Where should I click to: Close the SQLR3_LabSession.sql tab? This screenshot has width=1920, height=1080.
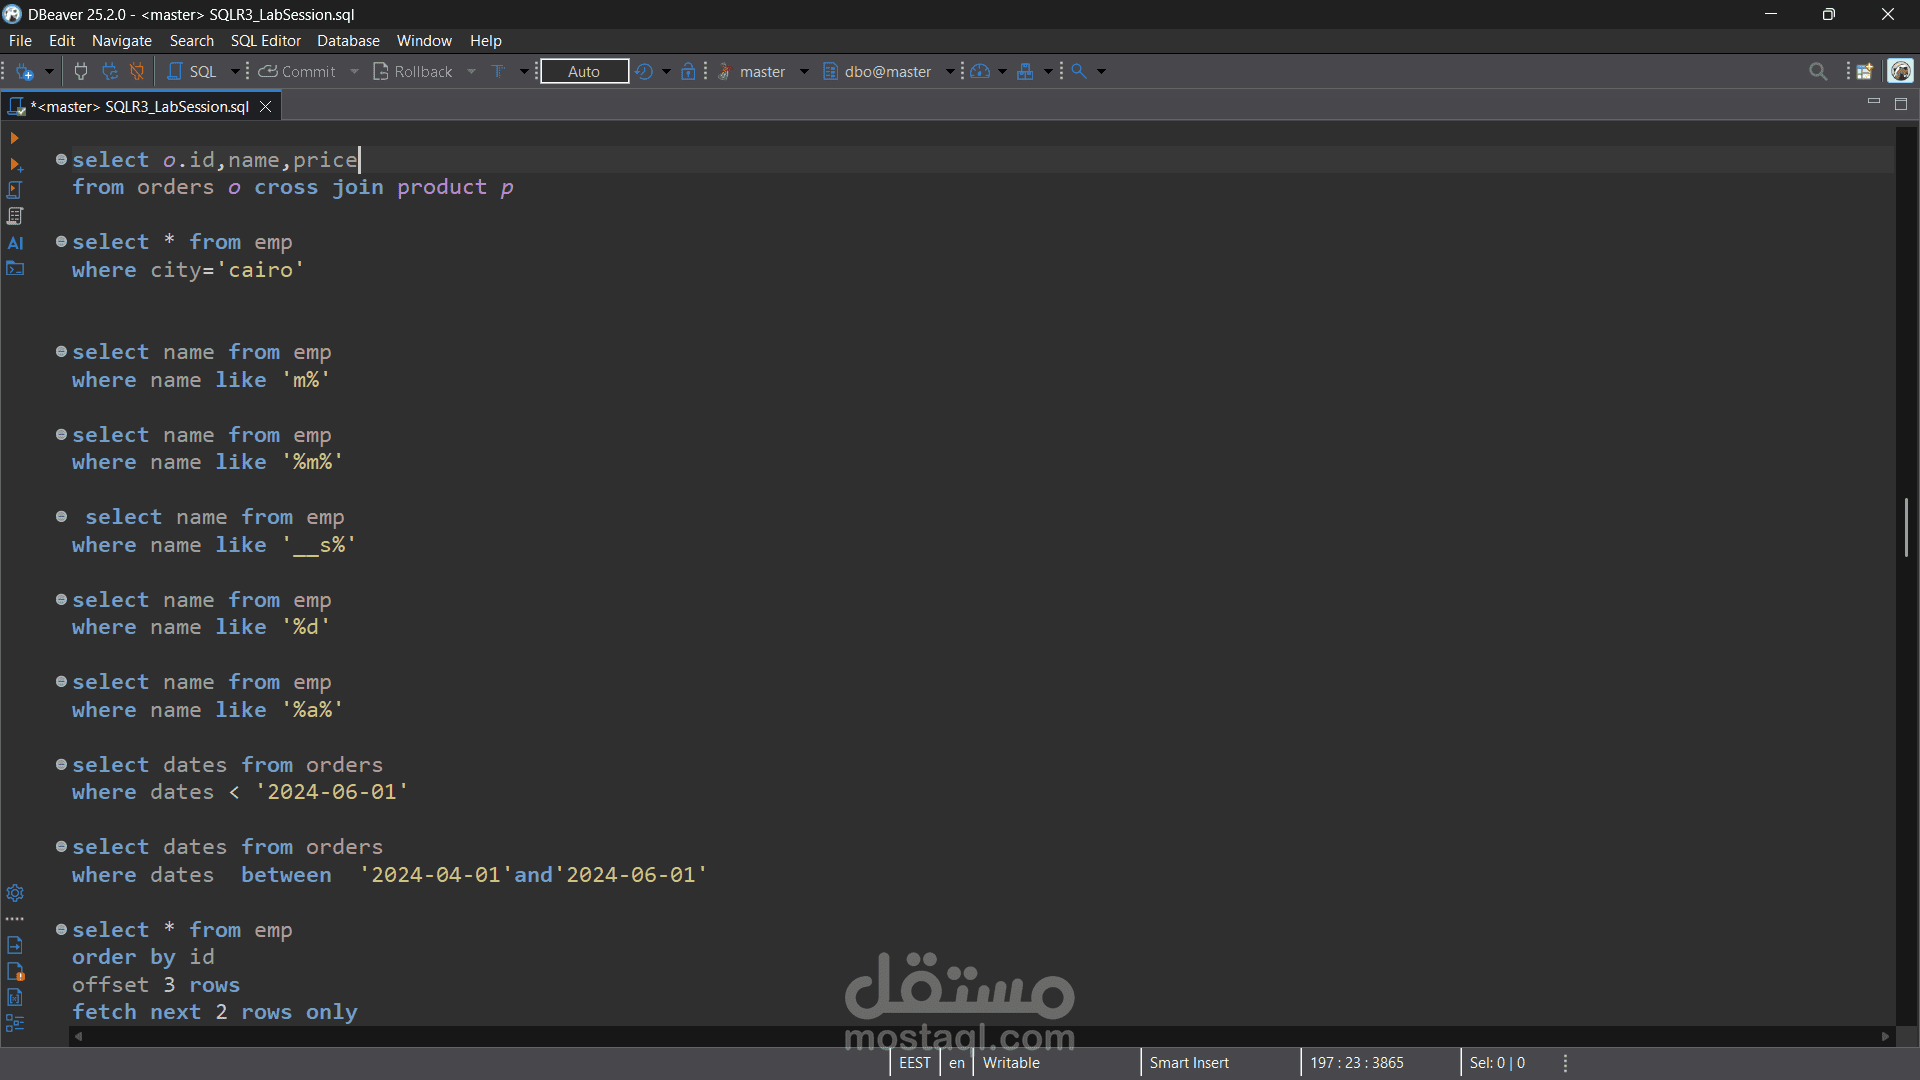(x=265, y=106)
